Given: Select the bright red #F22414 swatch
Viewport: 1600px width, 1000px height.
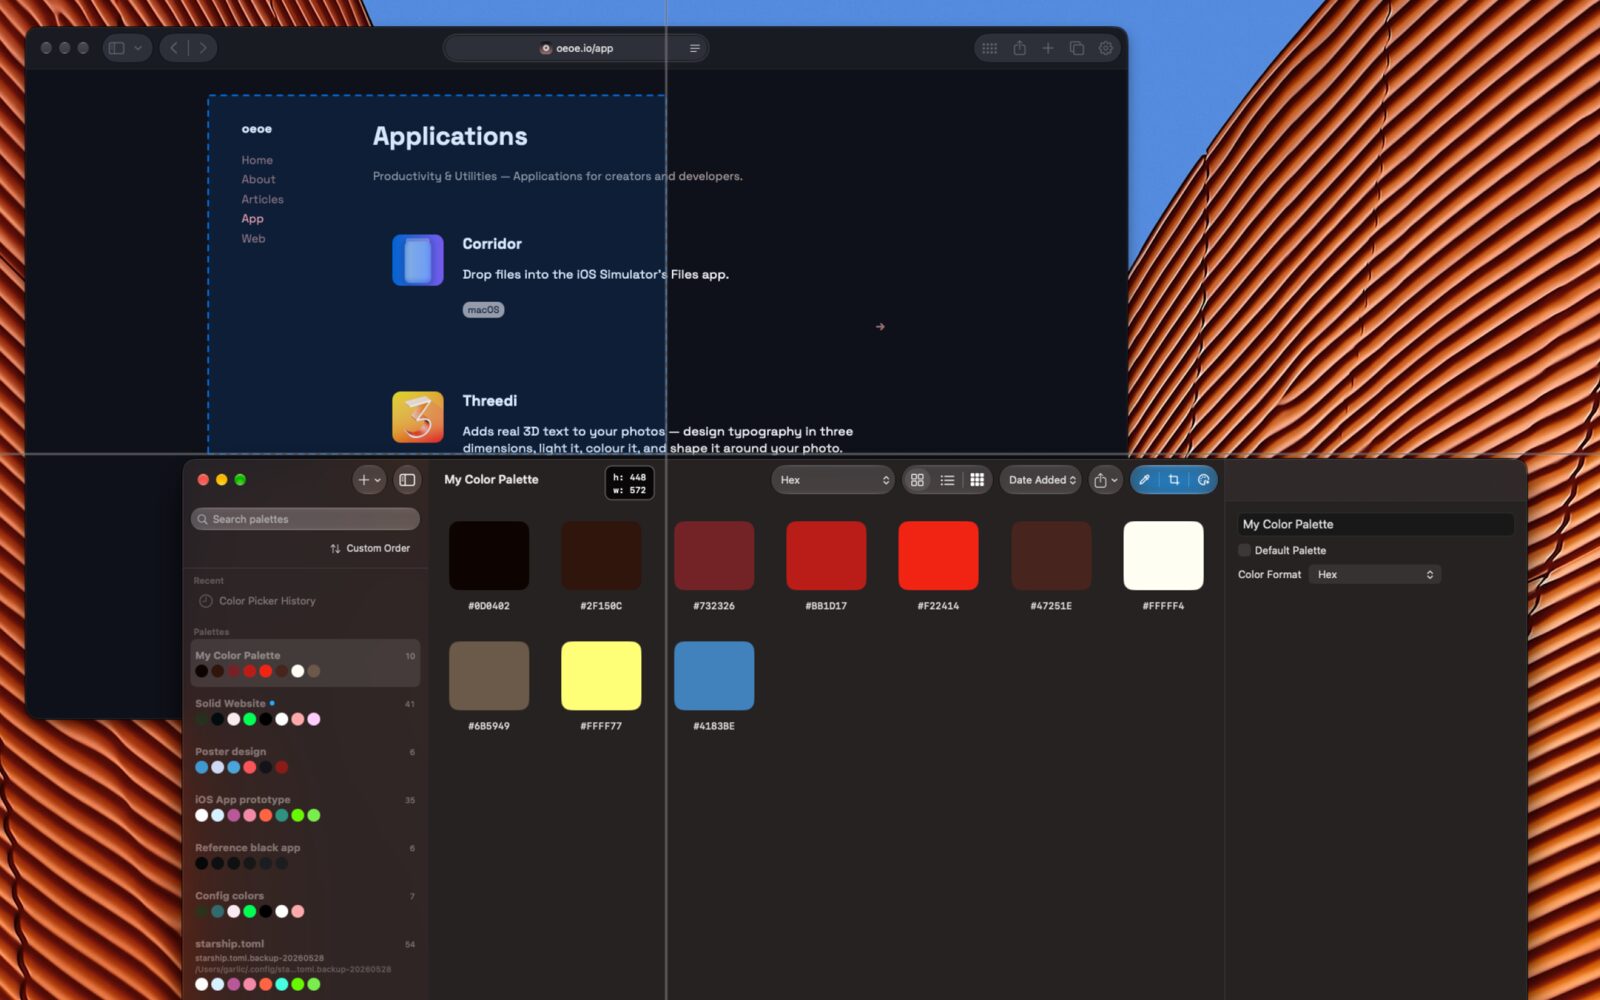Looking at the screenshot, I should 938,555.
